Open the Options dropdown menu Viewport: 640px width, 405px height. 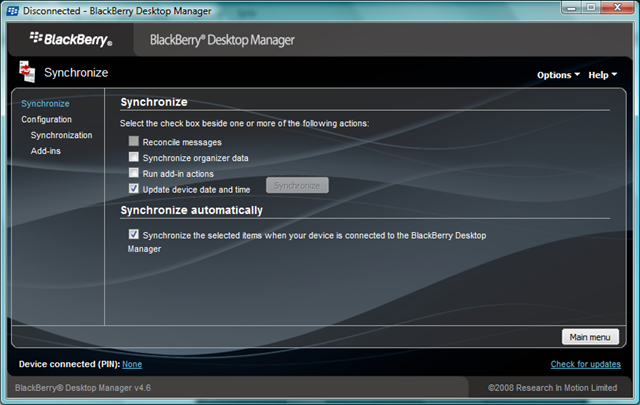pos(558,75)
